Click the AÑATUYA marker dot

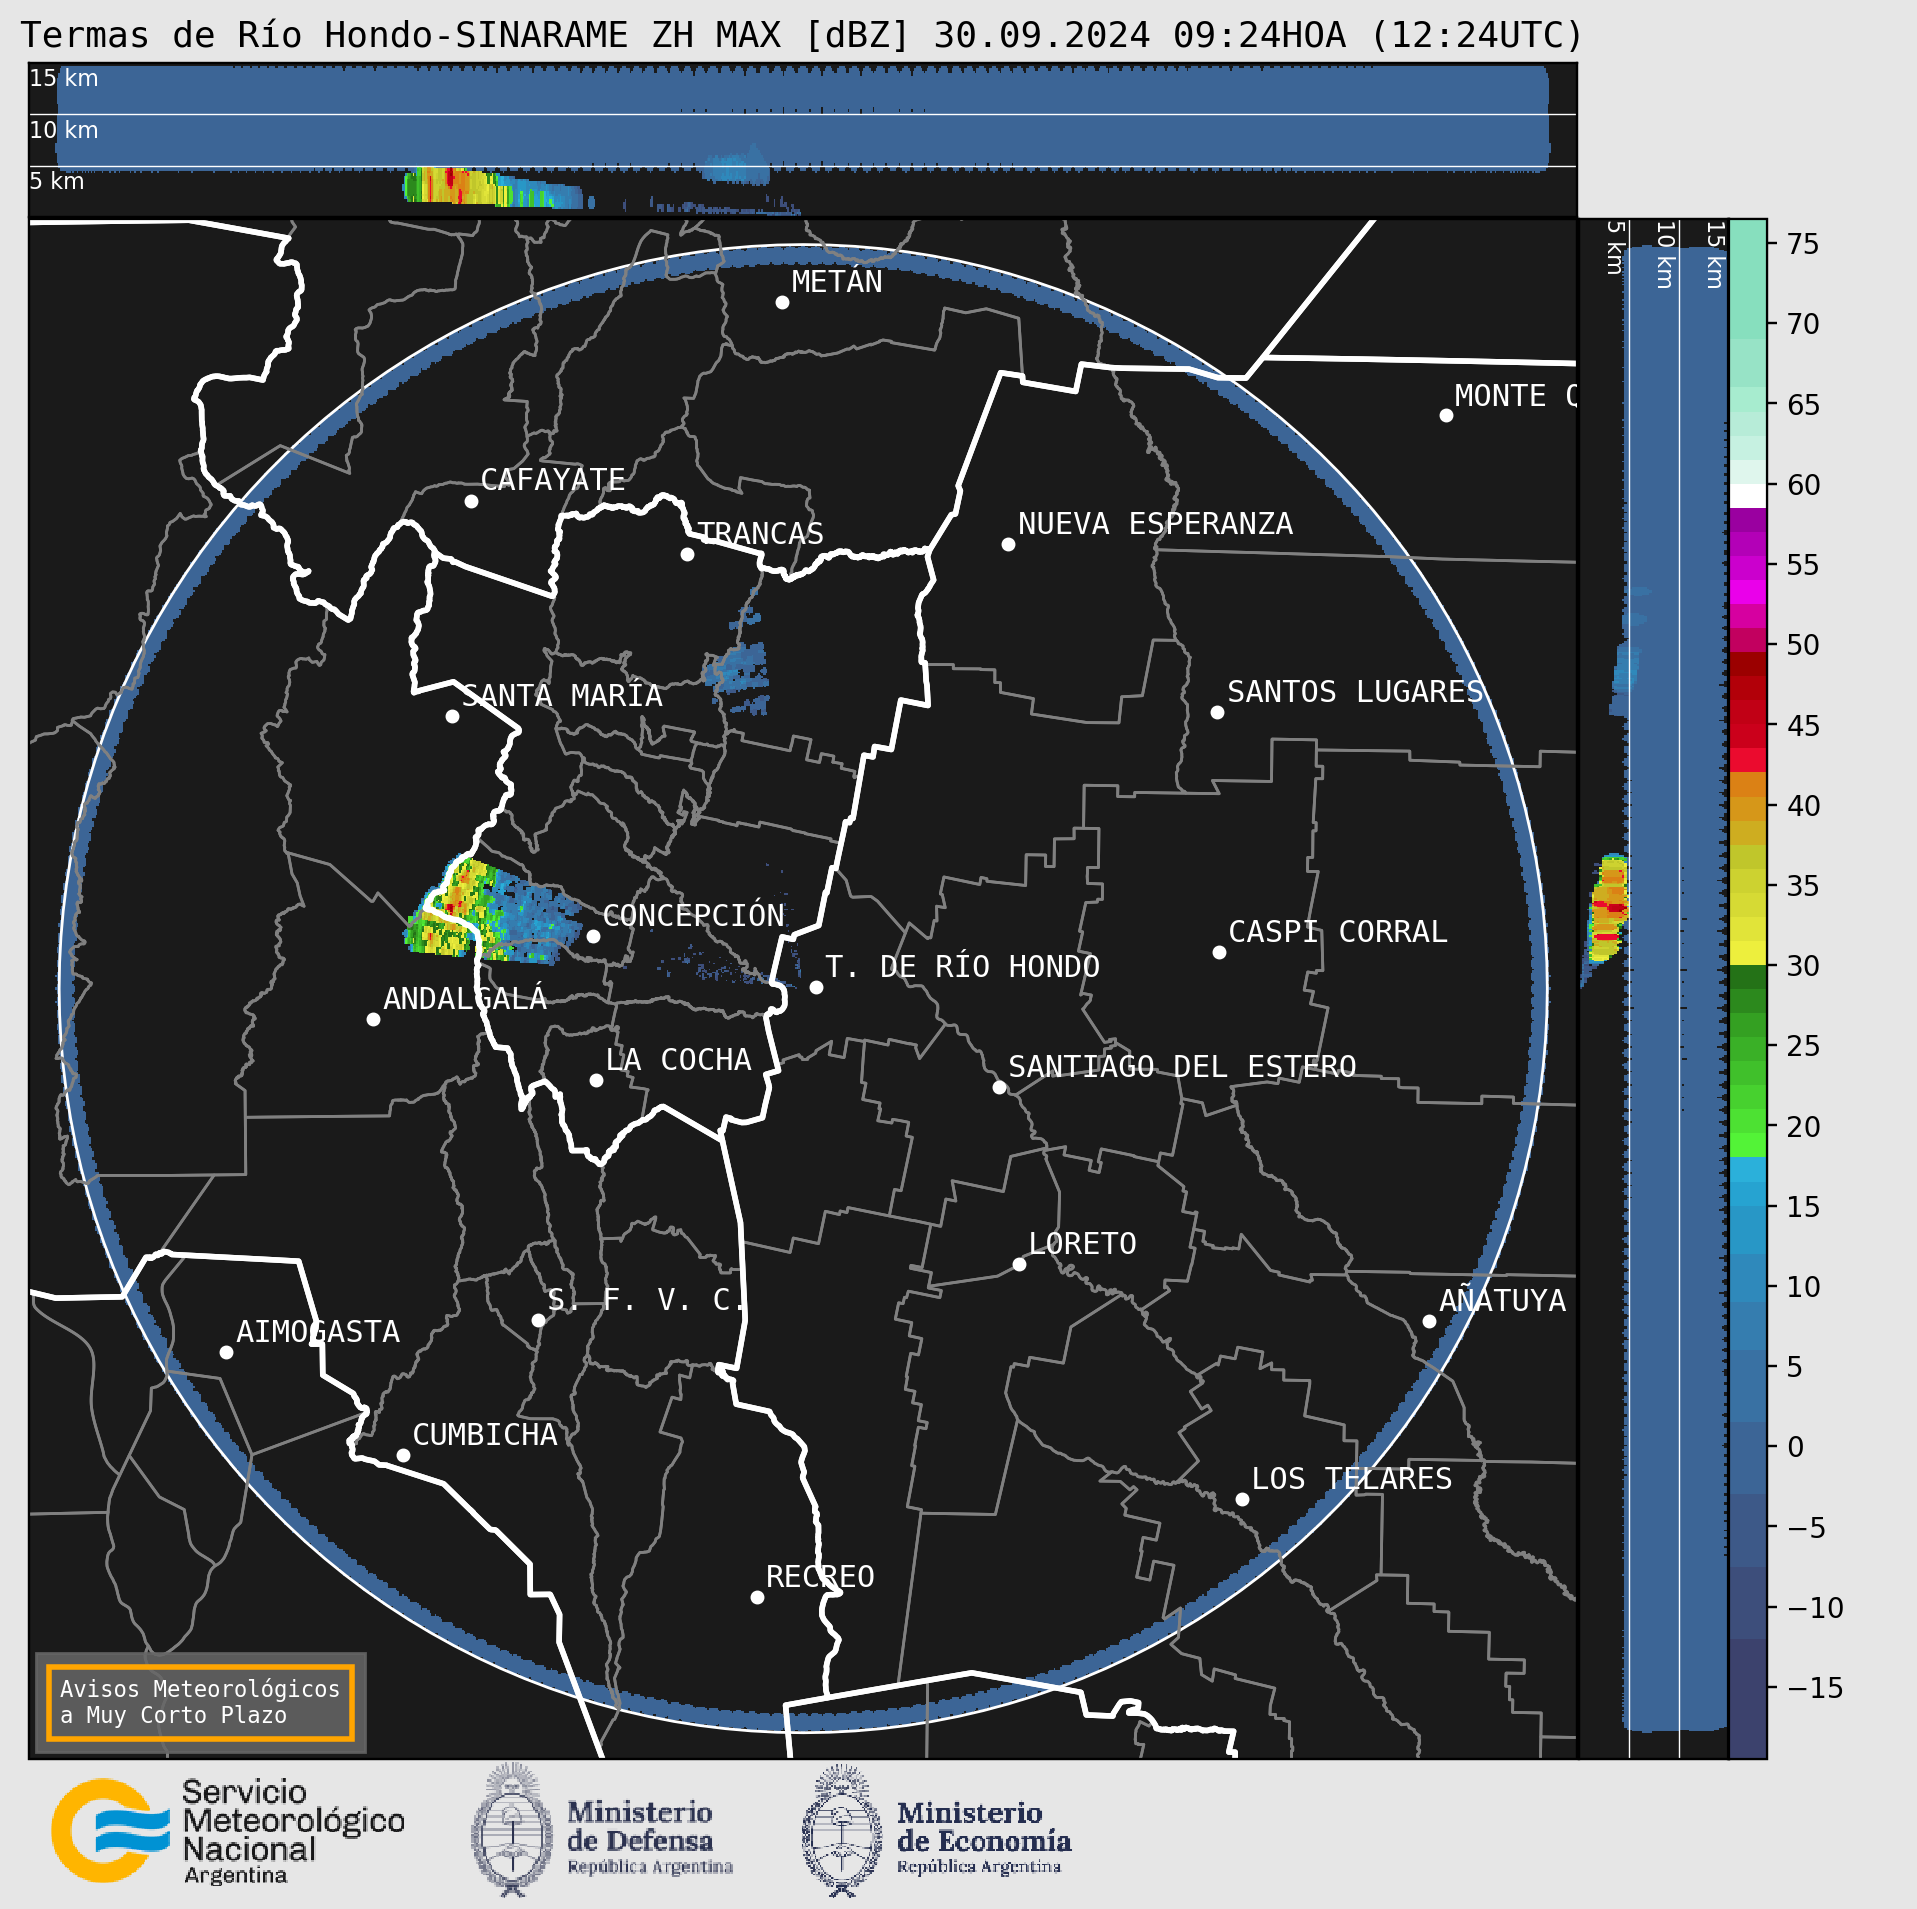pyautogui.click(x=1429, y=1321)
